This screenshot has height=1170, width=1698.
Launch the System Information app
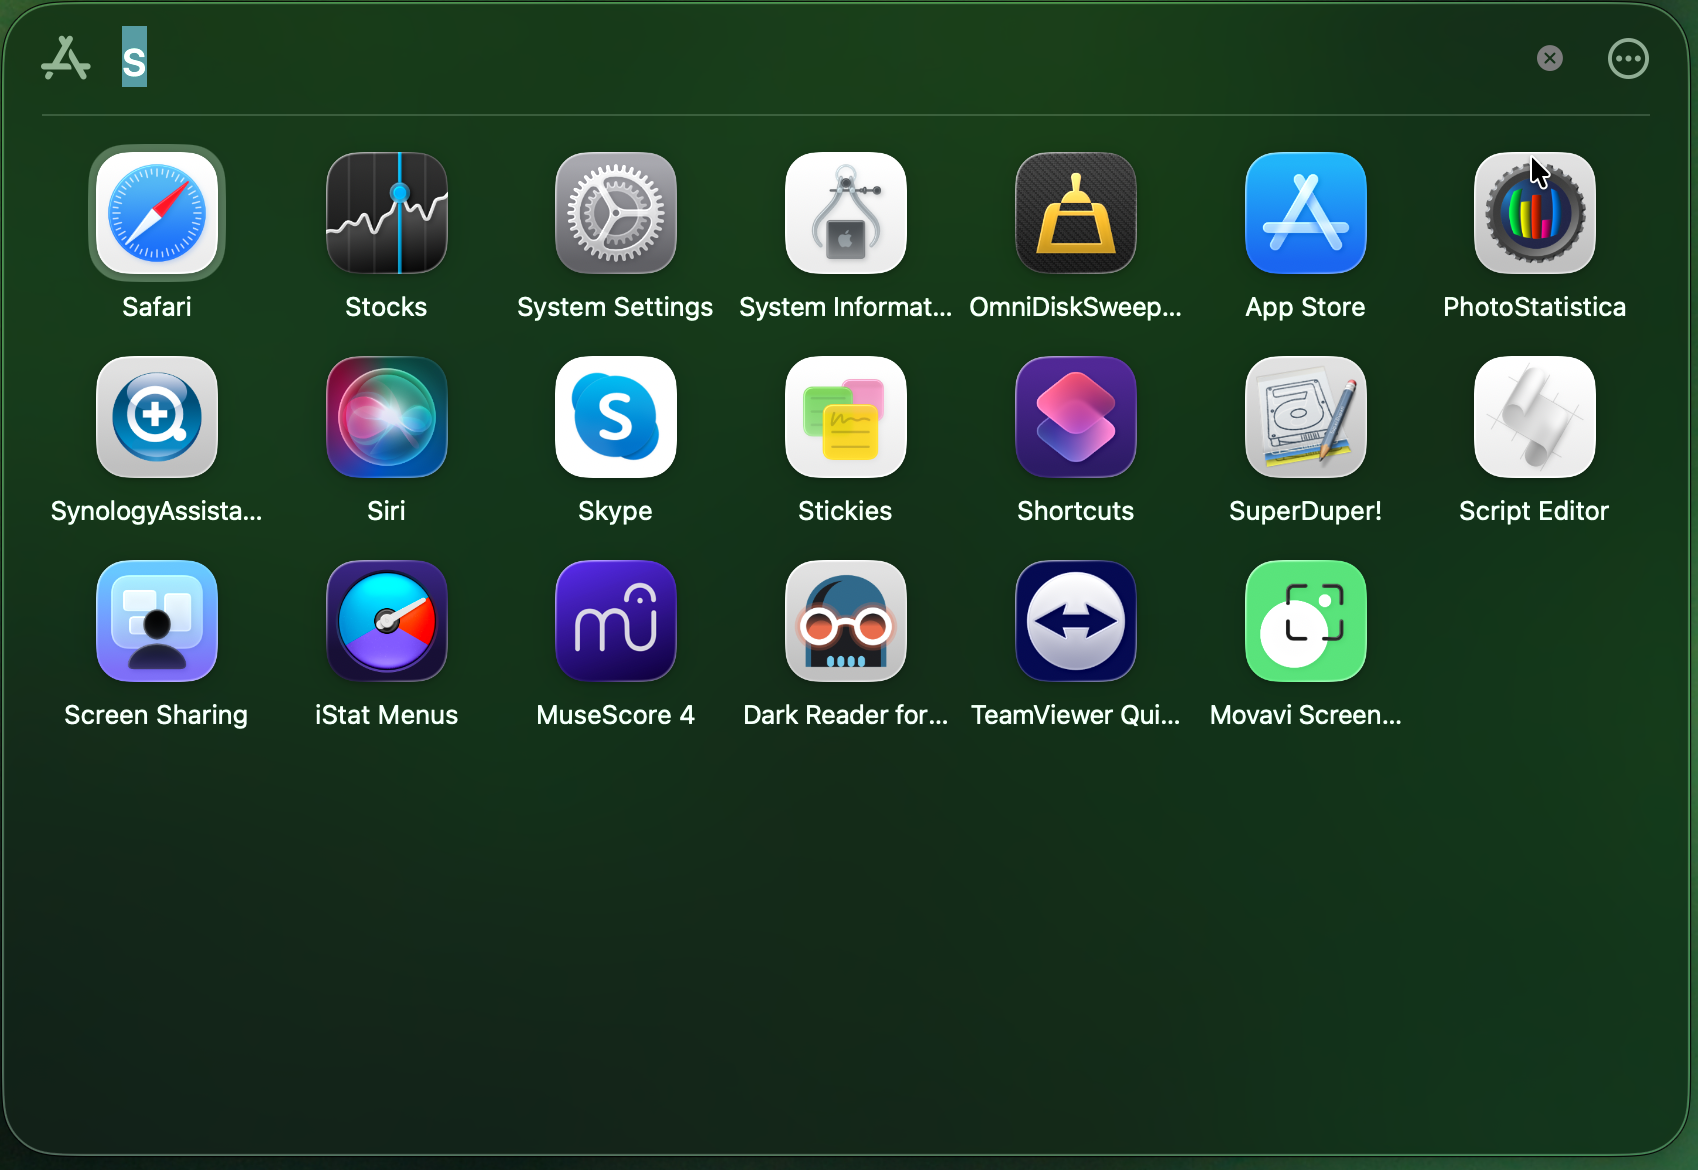846,213
